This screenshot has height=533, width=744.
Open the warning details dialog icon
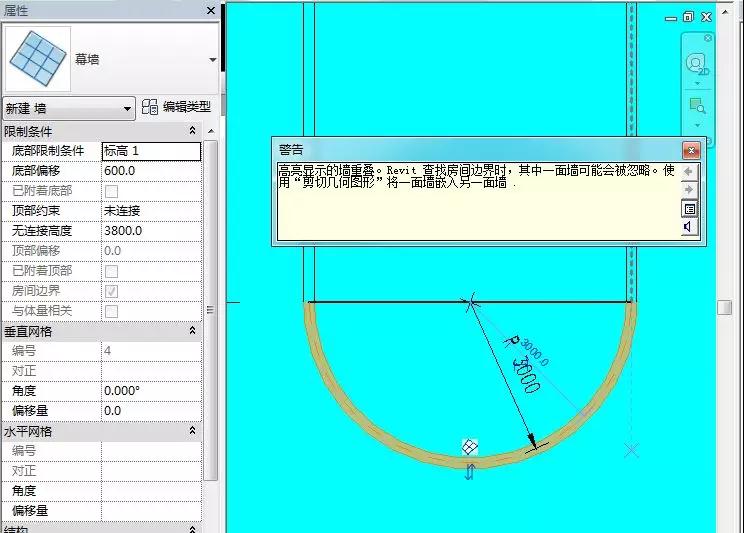pyautogui.click(x=689, y=209)
